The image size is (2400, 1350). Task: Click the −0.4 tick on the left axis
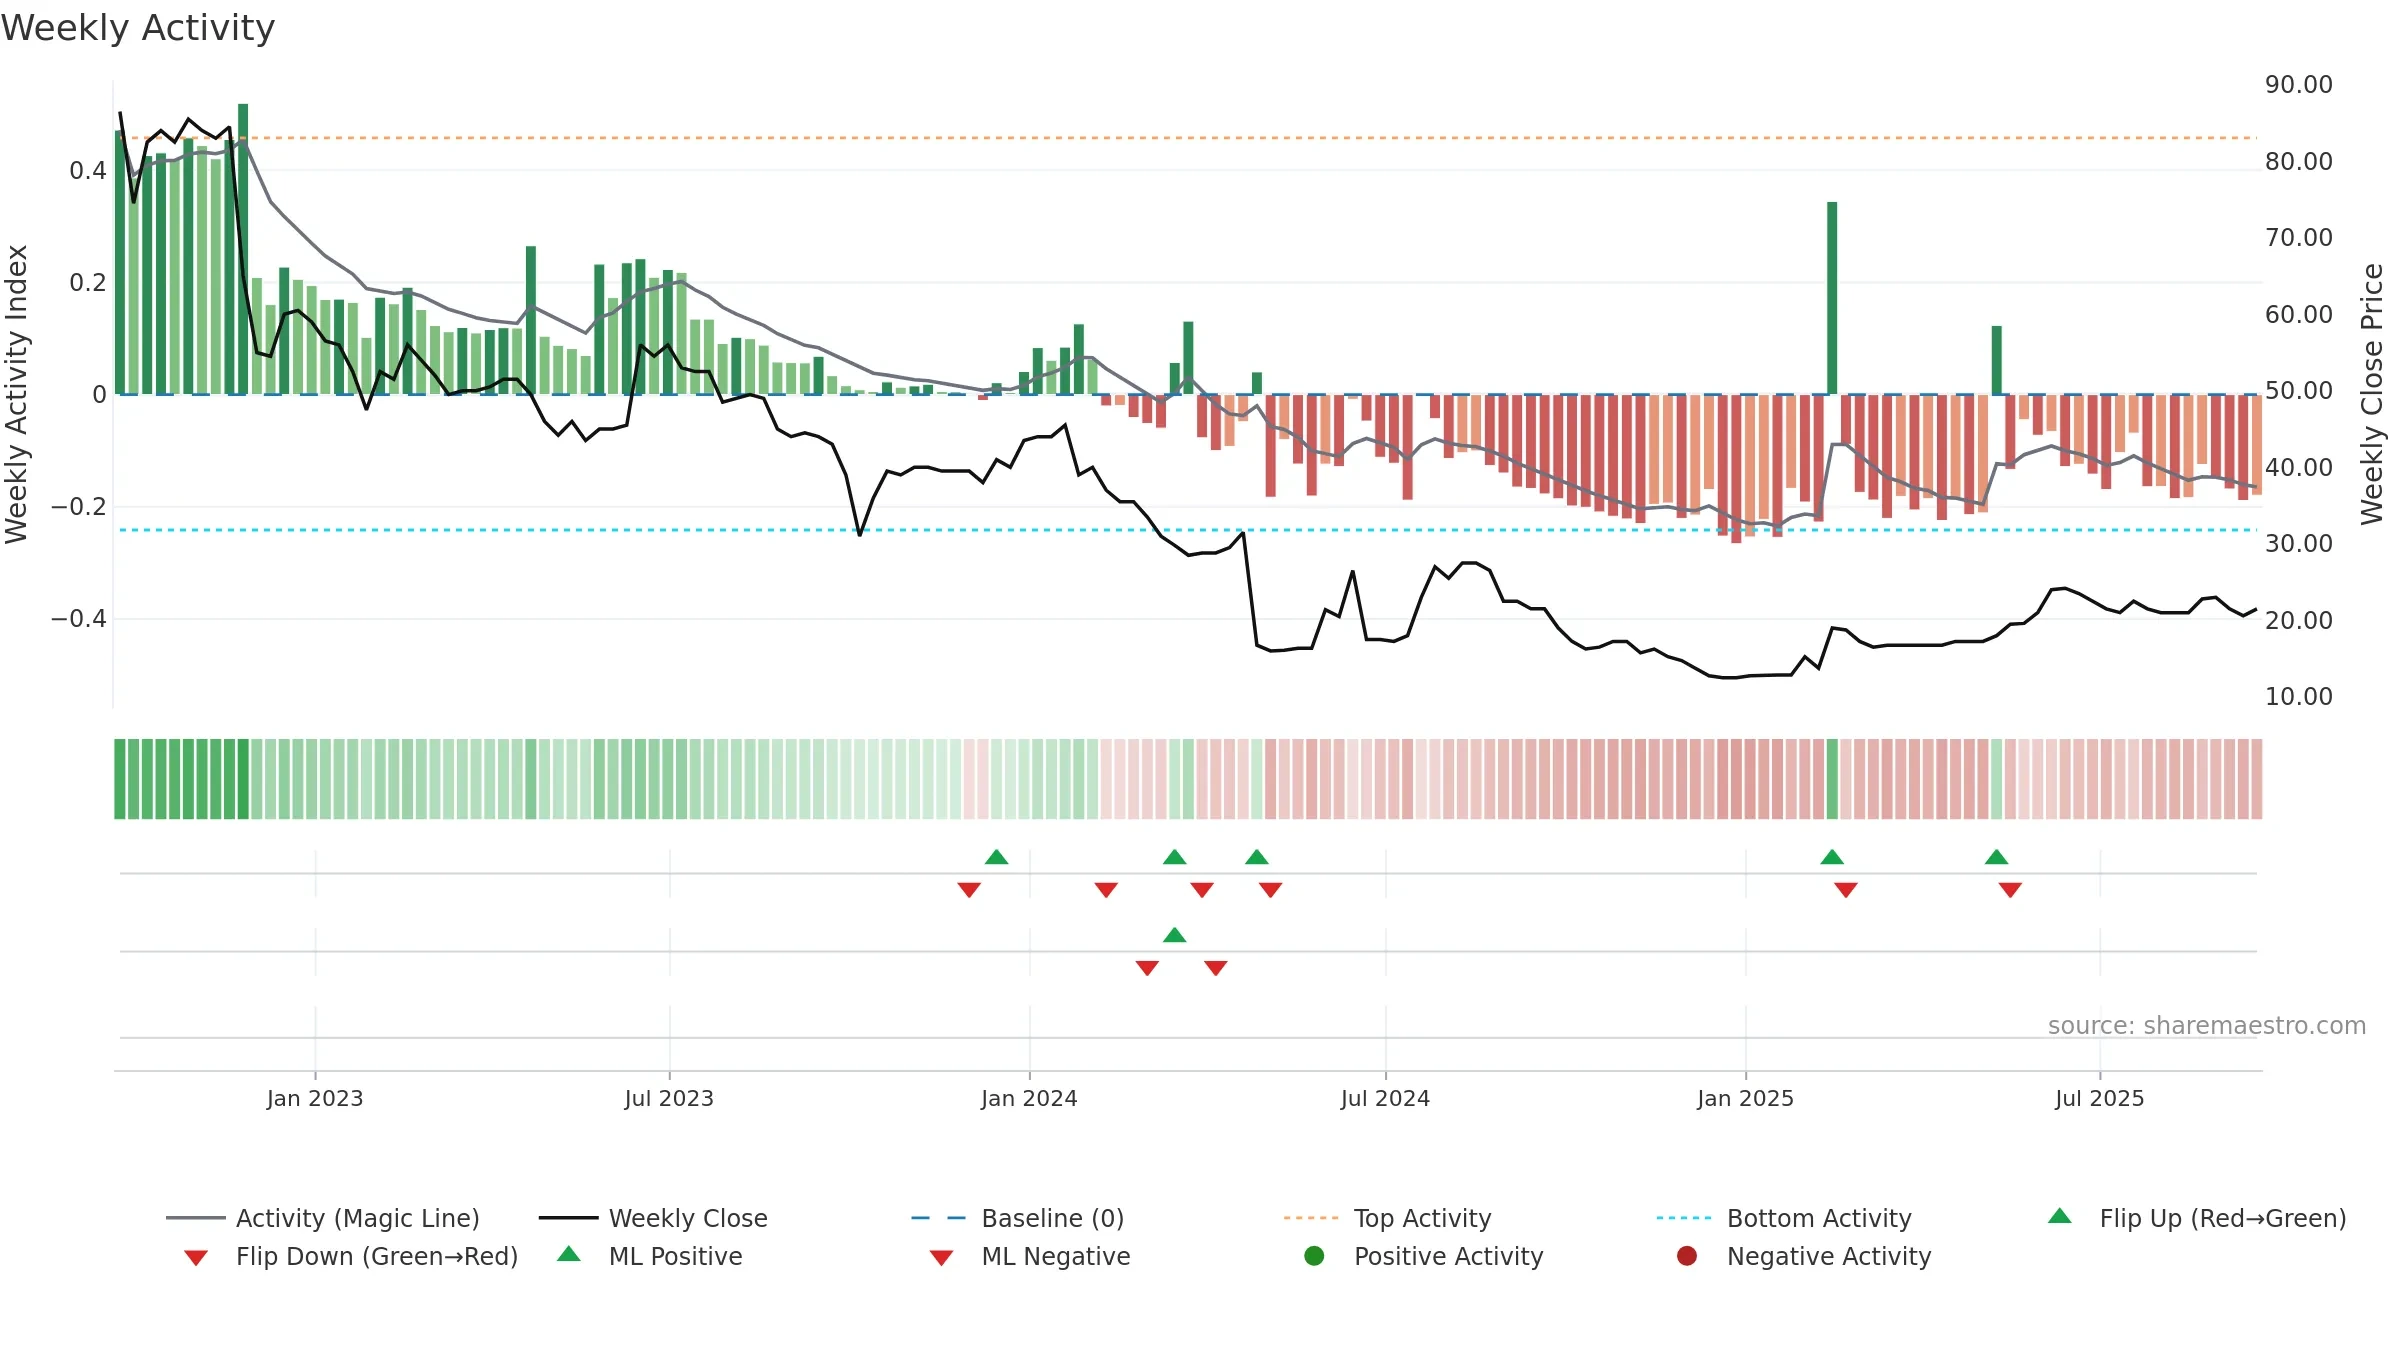pyautogui.click(x=79, y=619)
